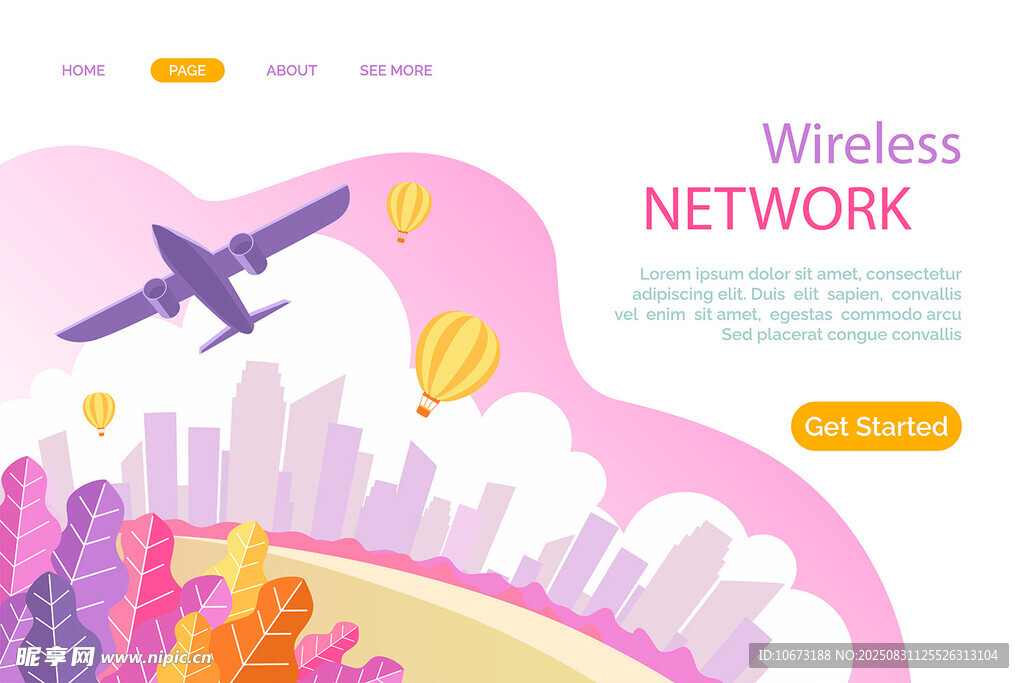The image size is (1024, 683).
Task: Click the small top hot air balloon
Action: (x=408, y=212)
